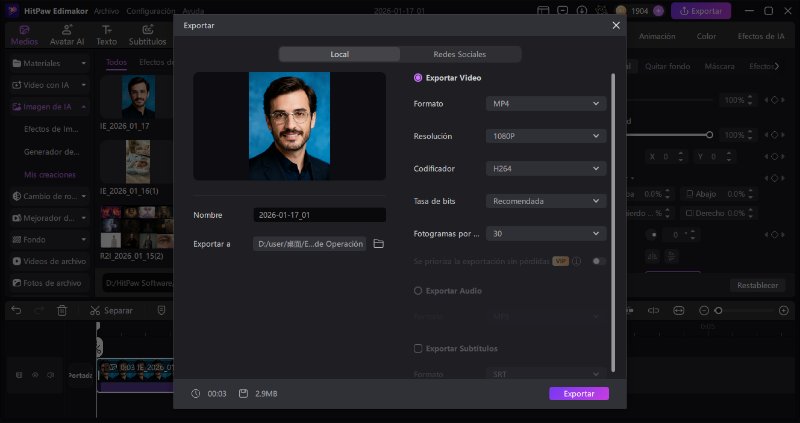Screen dimensions: 800x423
Task: Toggle the timeline track visibility eye icon
Action: pyautogui.click(x=35, y=375)
